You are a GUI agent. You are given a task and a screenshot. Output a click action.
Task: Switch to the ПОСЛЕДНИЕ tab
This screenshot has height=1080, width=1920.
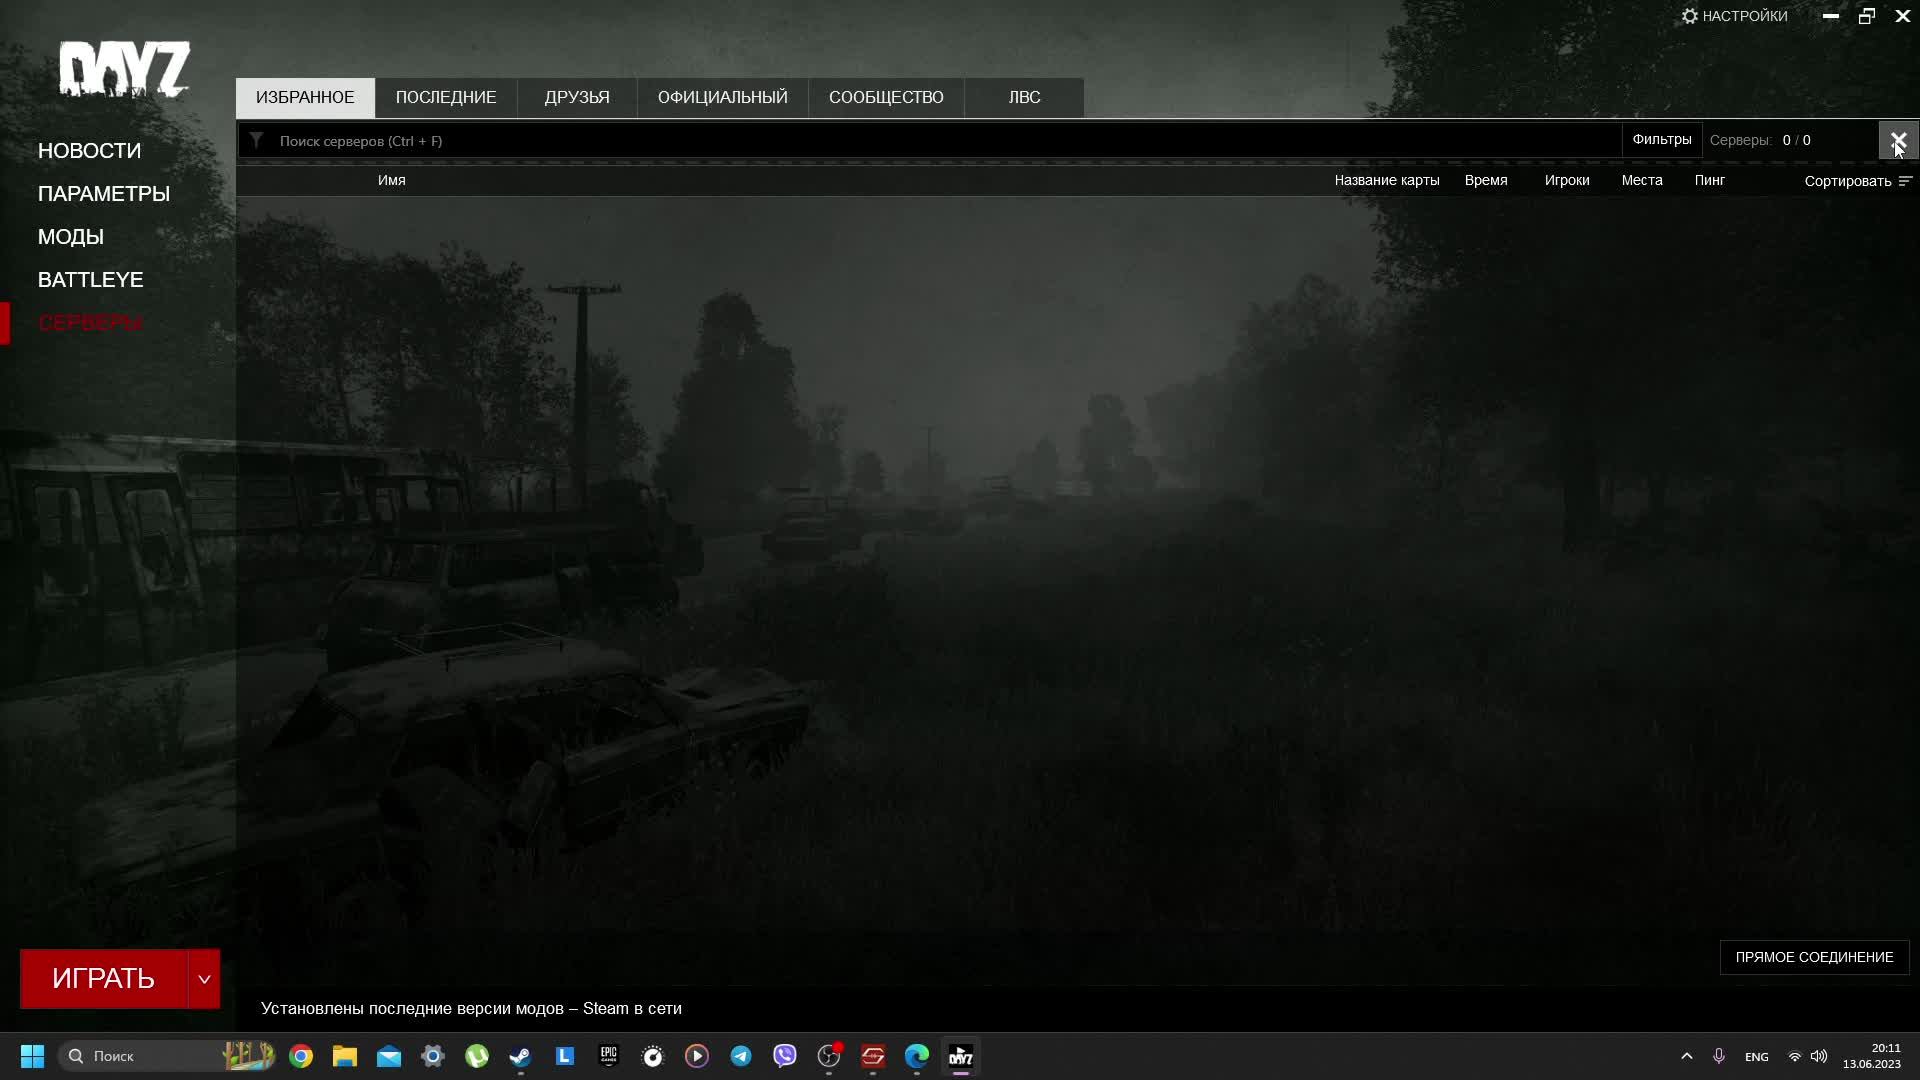click(446, 97)
